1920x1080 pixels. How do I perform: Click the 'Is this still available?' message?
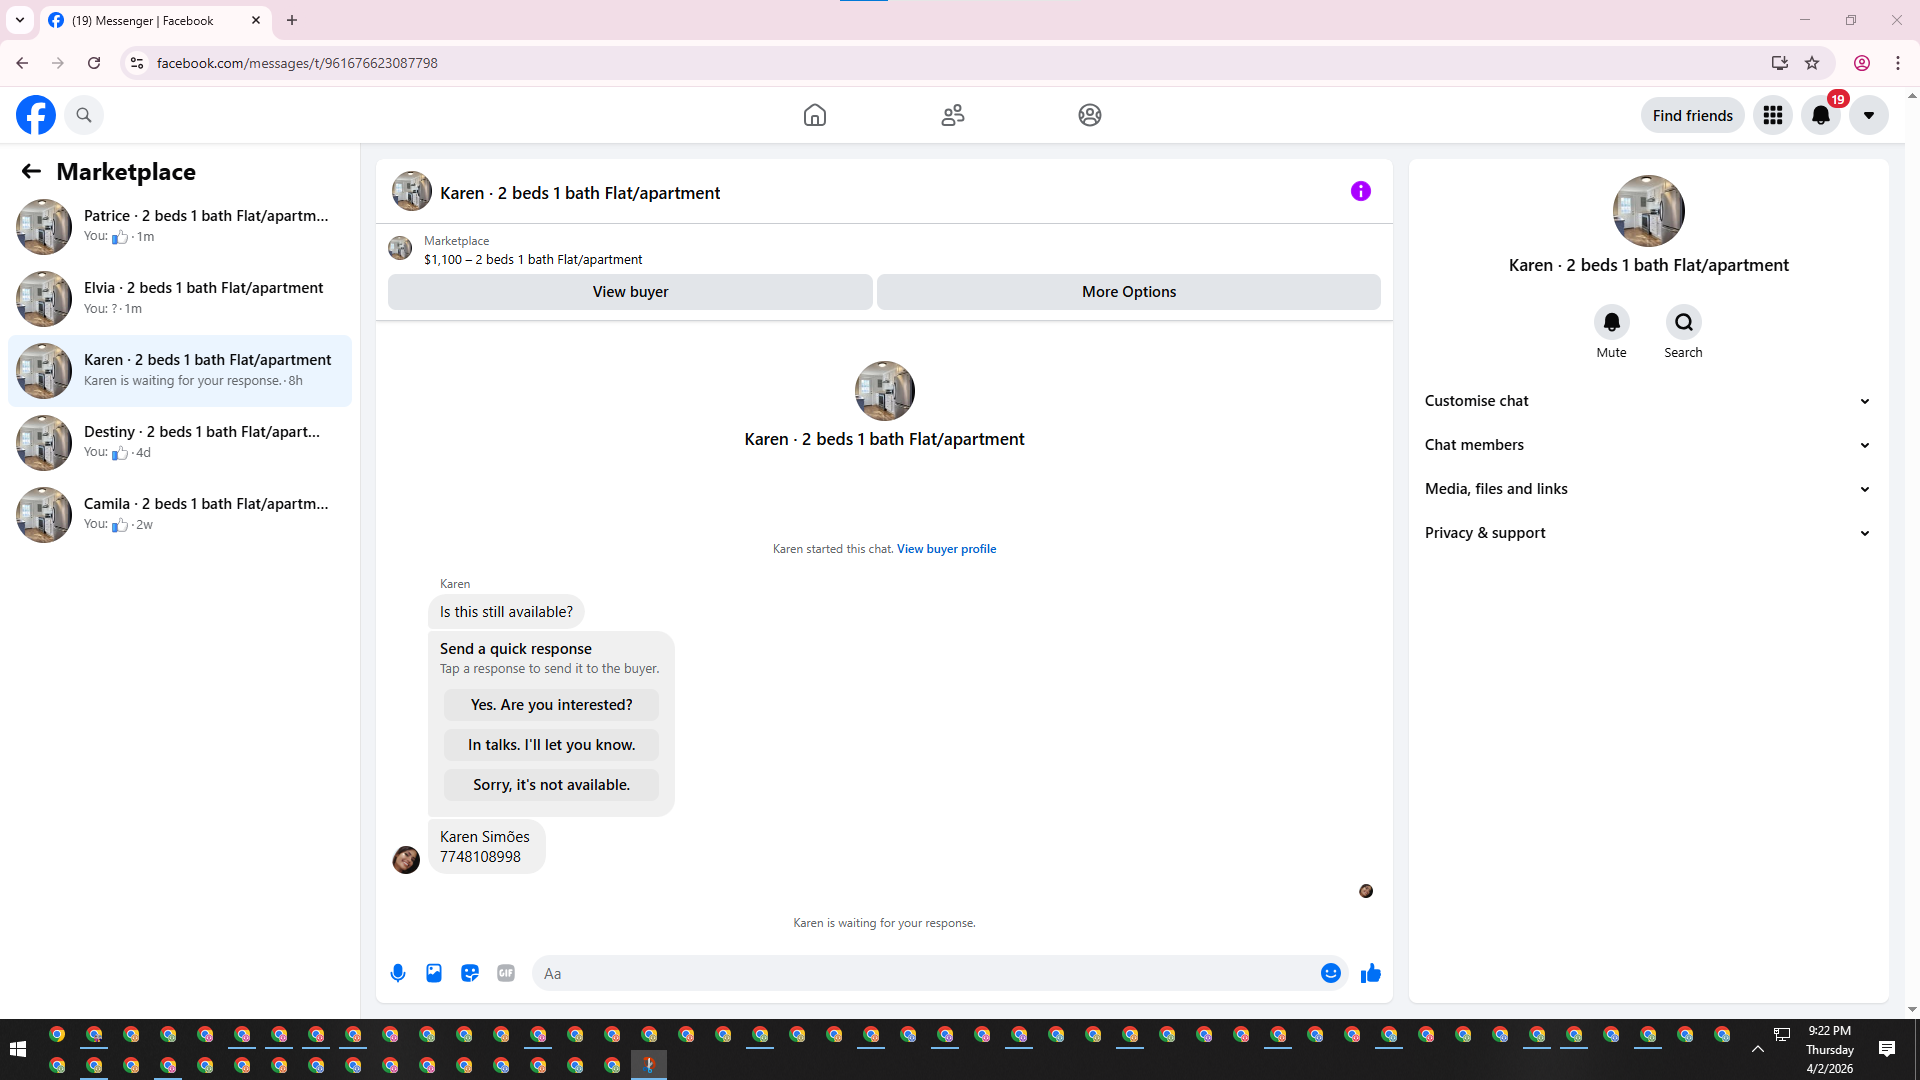(506, 612)
